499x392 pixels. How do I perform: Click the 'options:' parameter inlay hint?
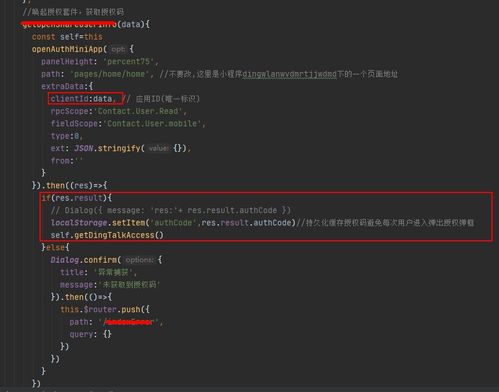click(x=140, y=260)
